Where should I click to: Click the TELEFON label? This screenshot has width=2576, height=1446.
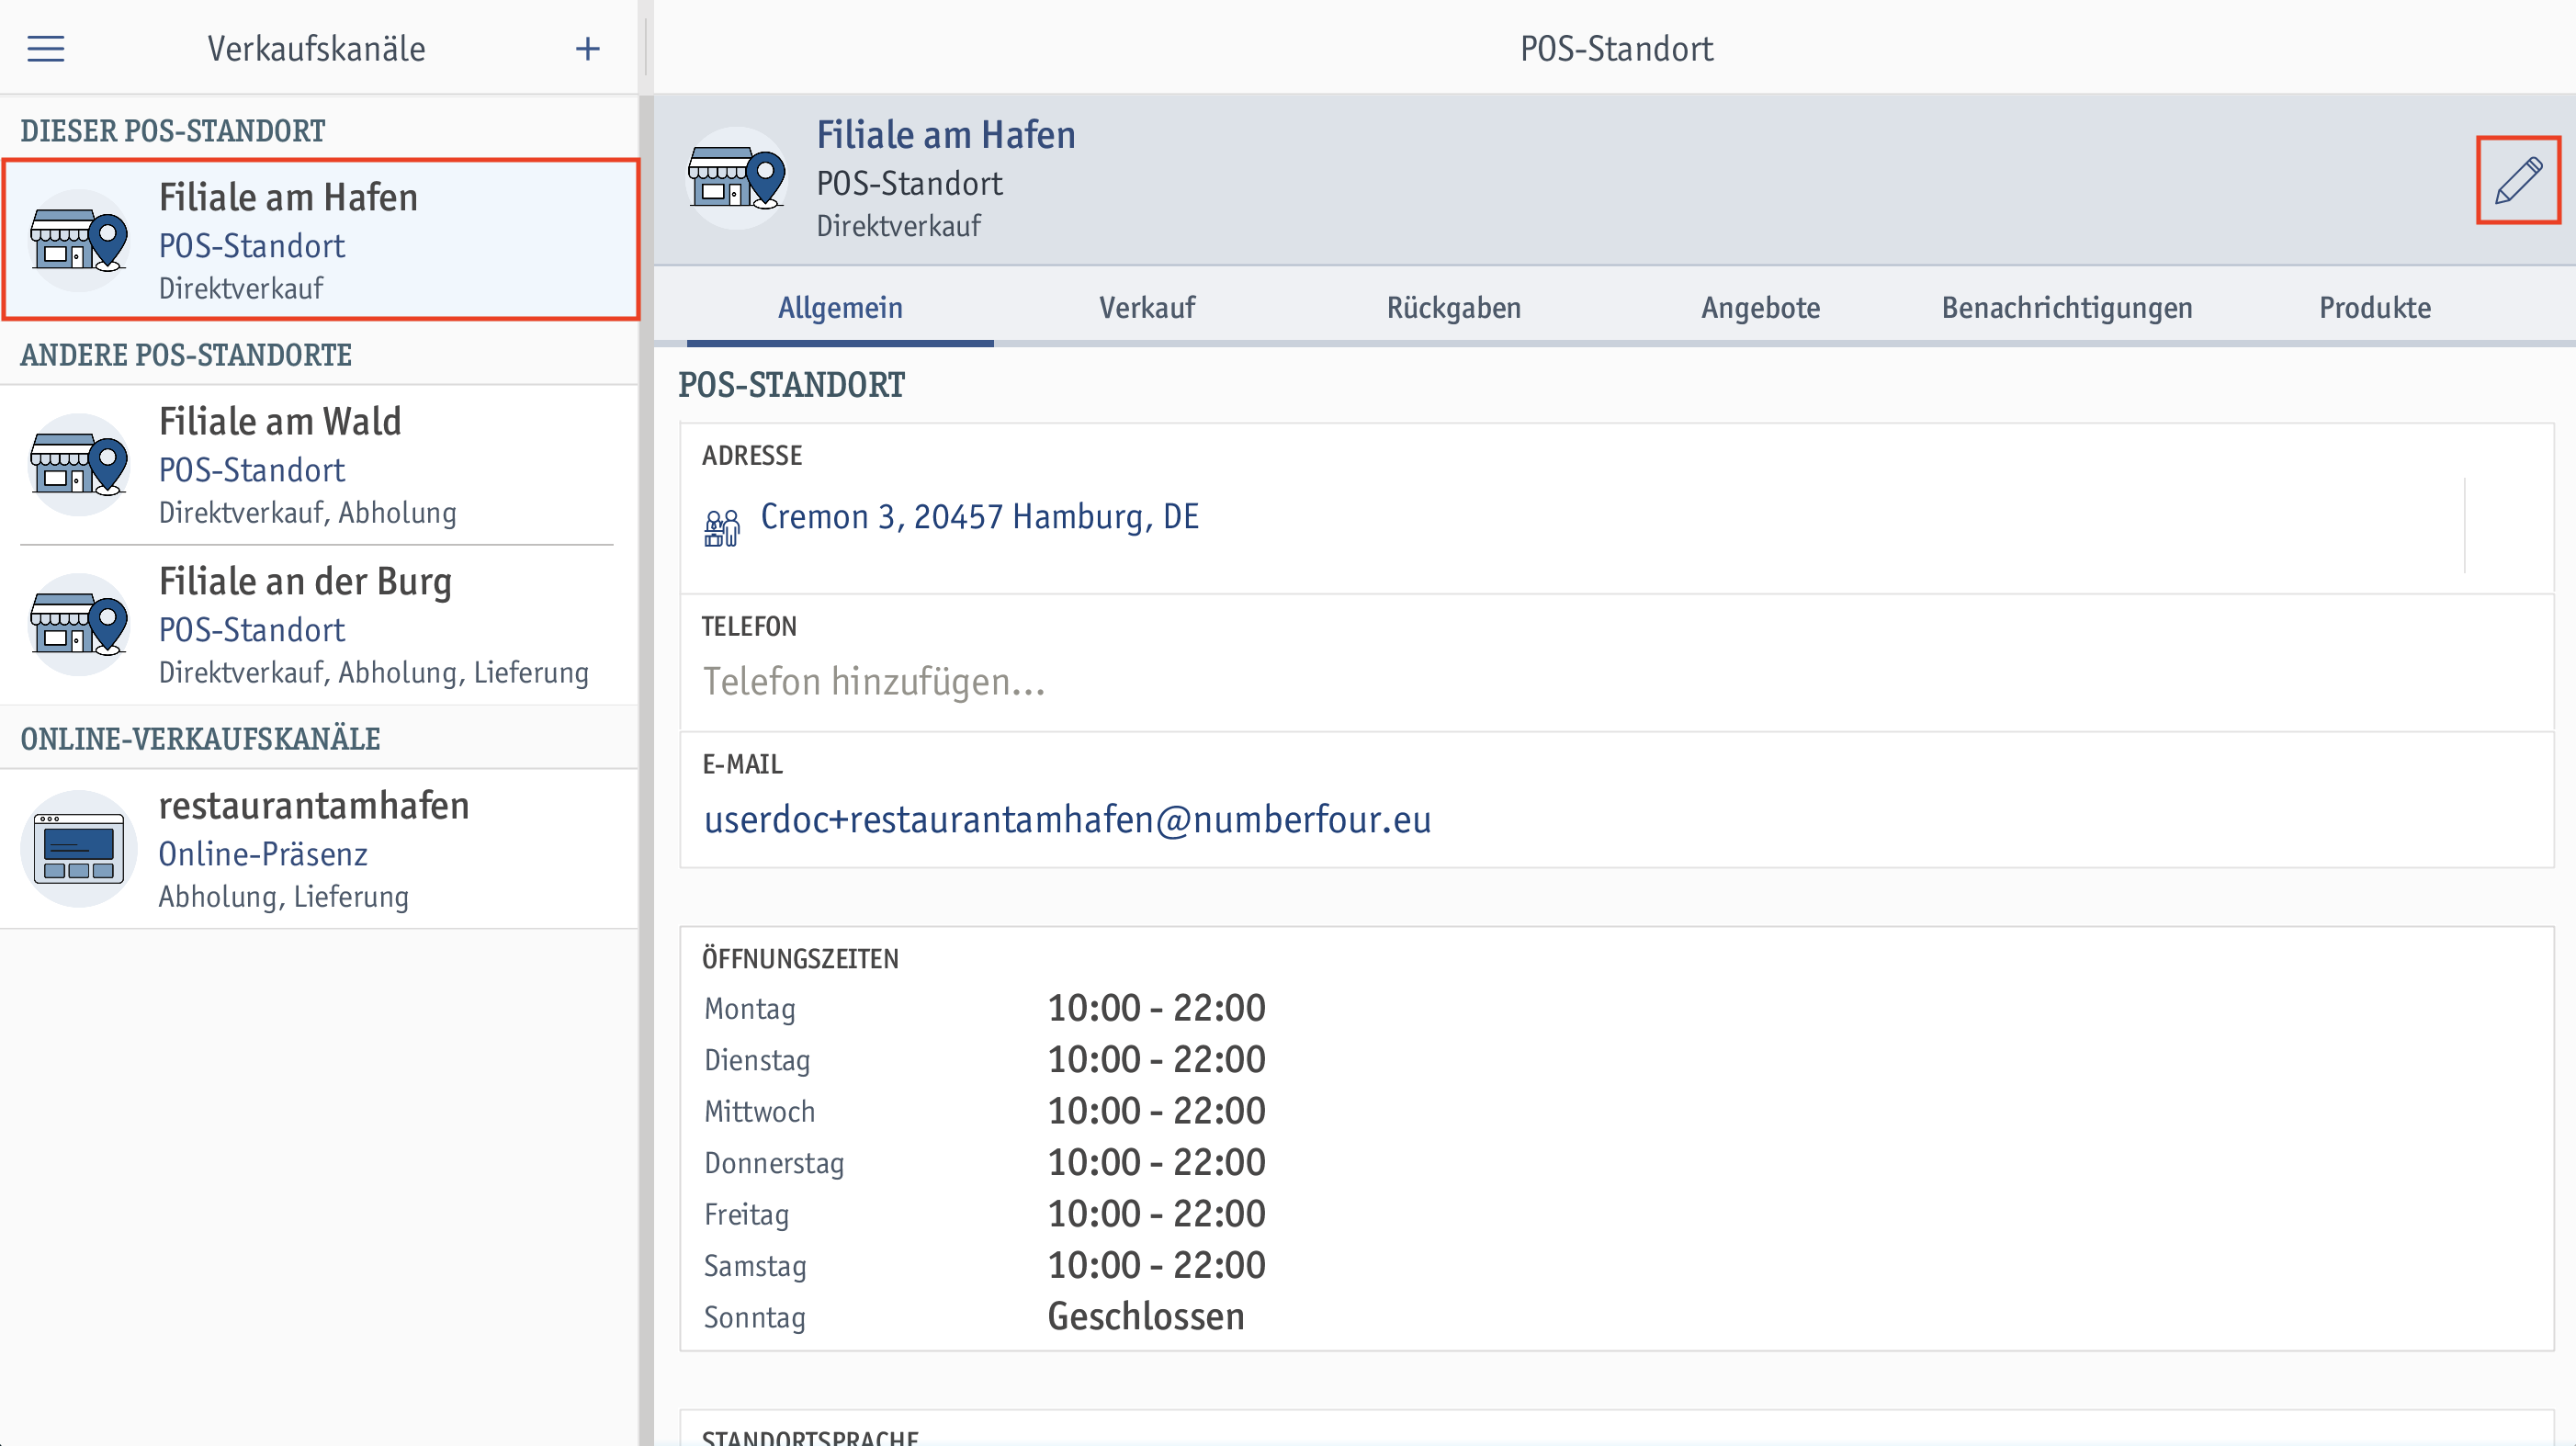coord(749,627)
